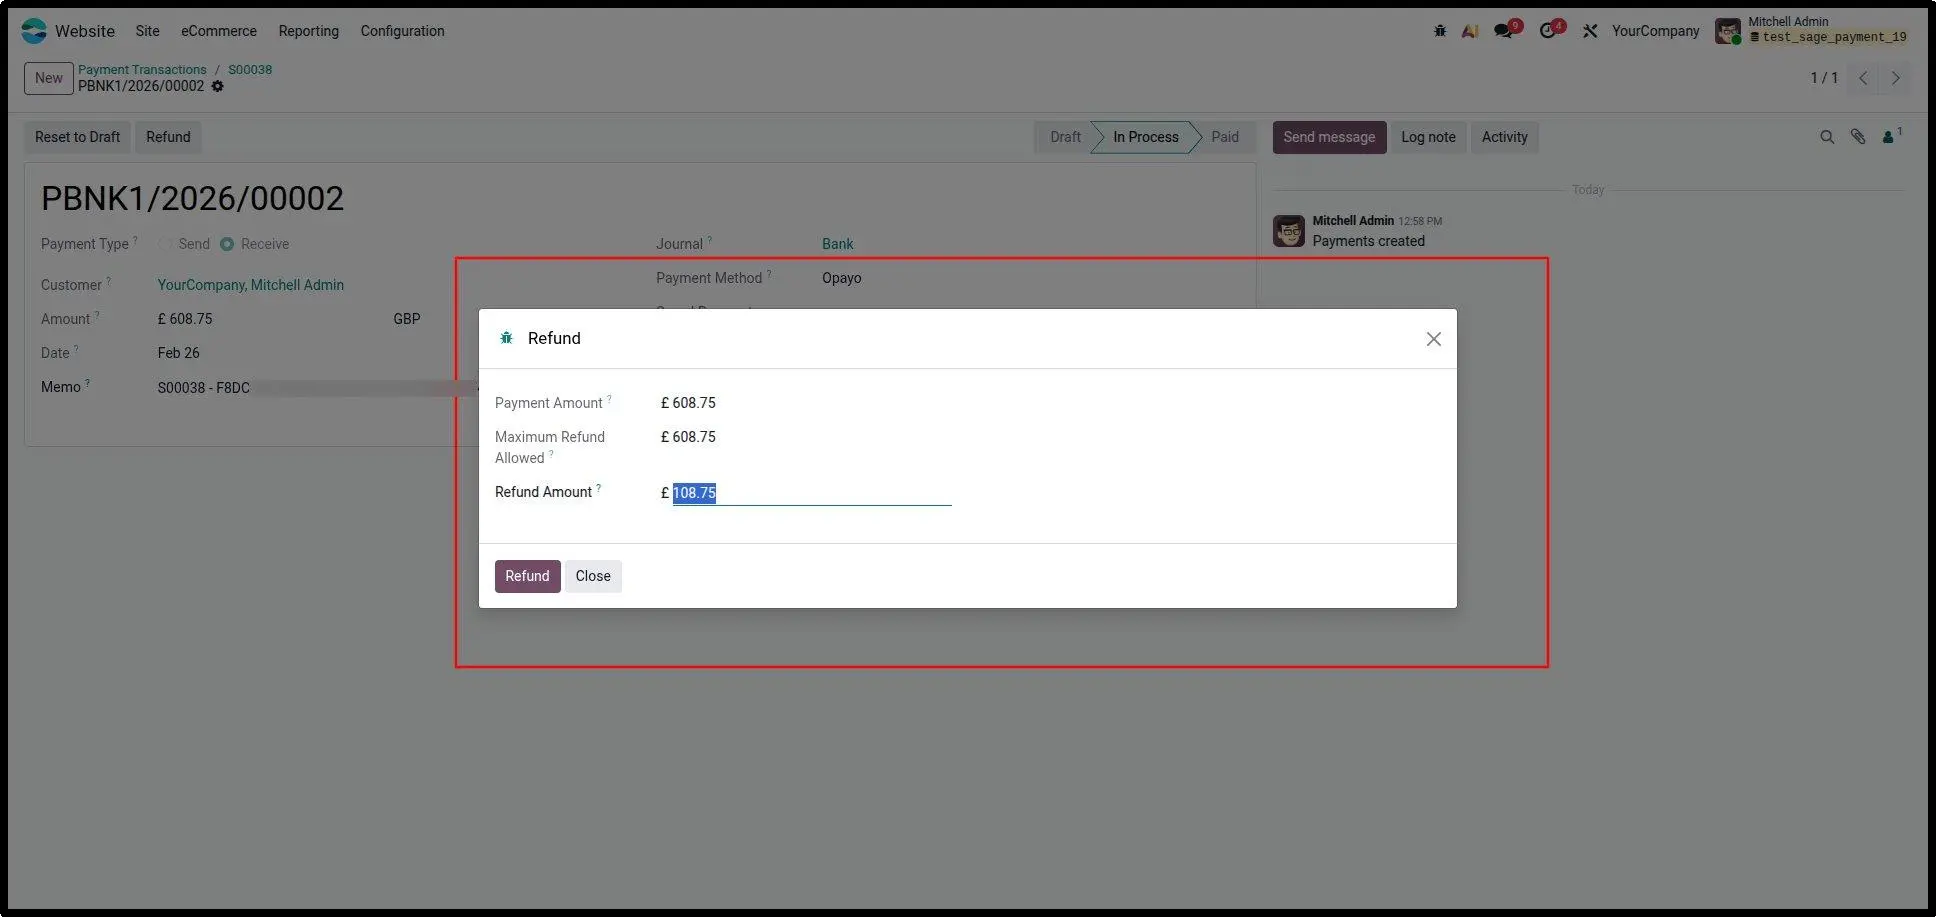The image size is (1938, 919).
Task: Click Send message button in chatter
Action: point(1330,137)
